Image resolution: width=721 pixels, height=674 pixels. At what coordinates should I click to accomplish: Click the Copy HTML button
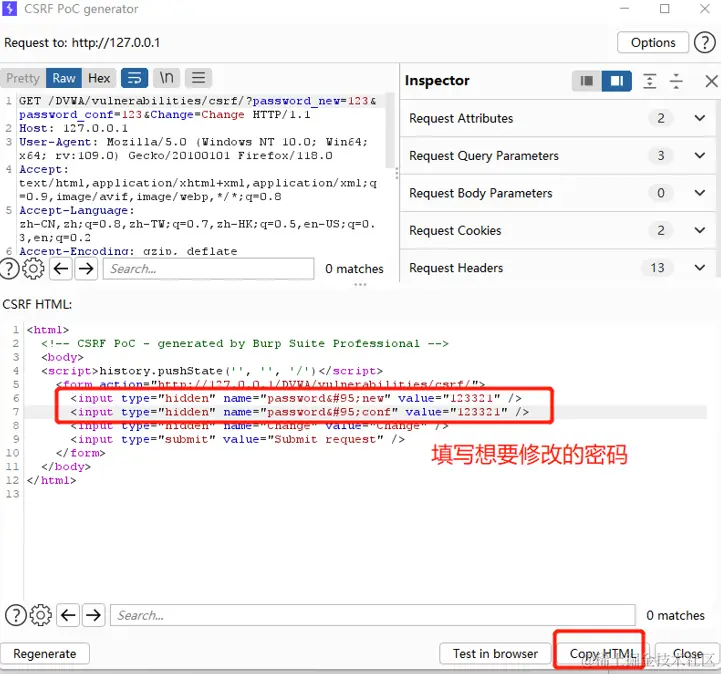602,653
